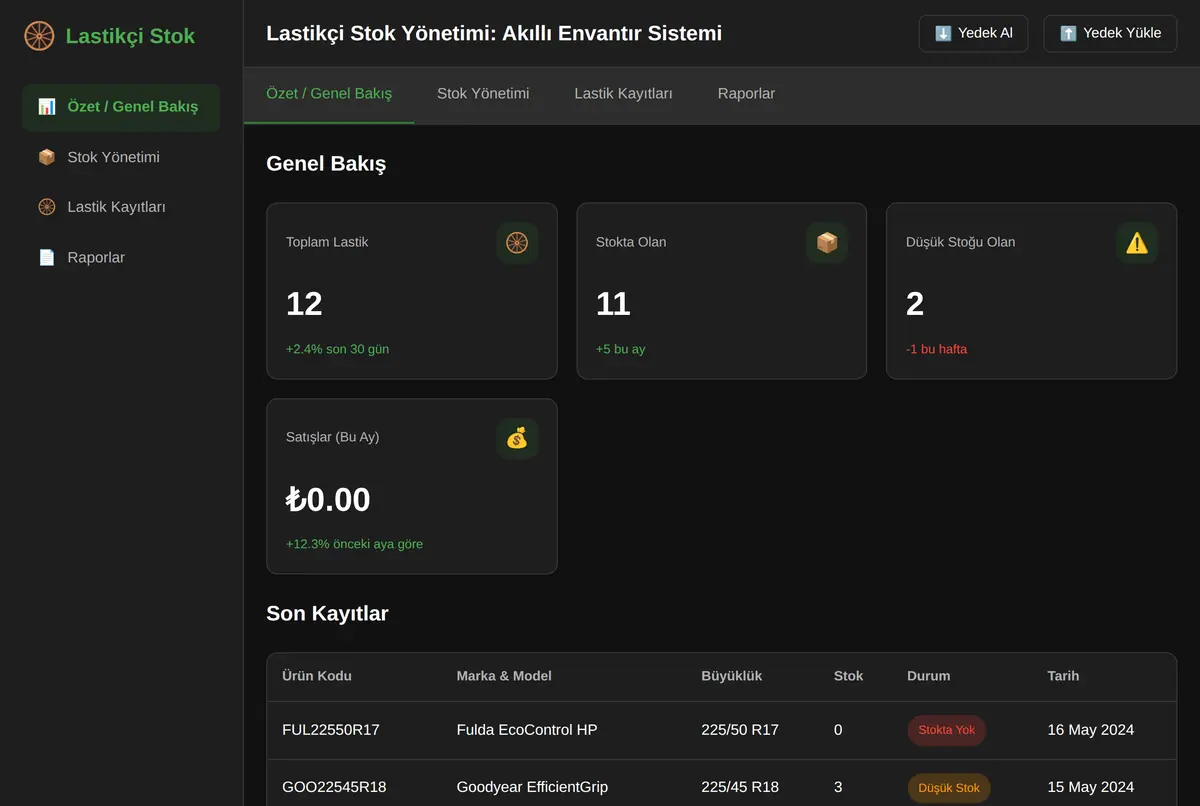Click the 225/50 R17 size cell
1200x806 pixels.
coord(740,730)
